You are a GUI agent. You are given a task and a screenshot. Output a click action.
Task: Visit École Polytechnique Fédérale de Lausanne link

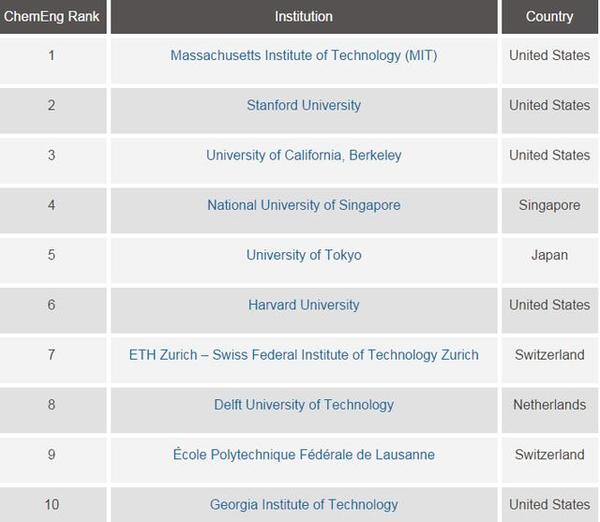coord(304,454)
